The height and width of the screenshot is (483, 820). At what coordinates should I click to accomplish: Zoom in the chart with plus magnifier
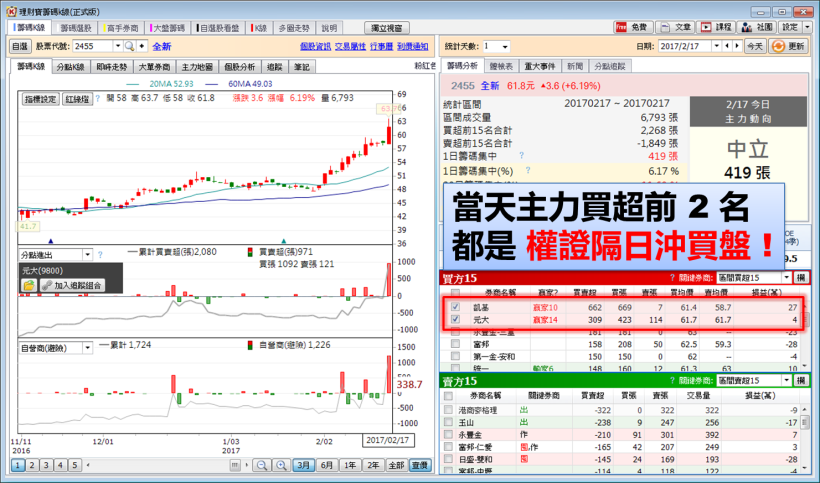[281, 465]
